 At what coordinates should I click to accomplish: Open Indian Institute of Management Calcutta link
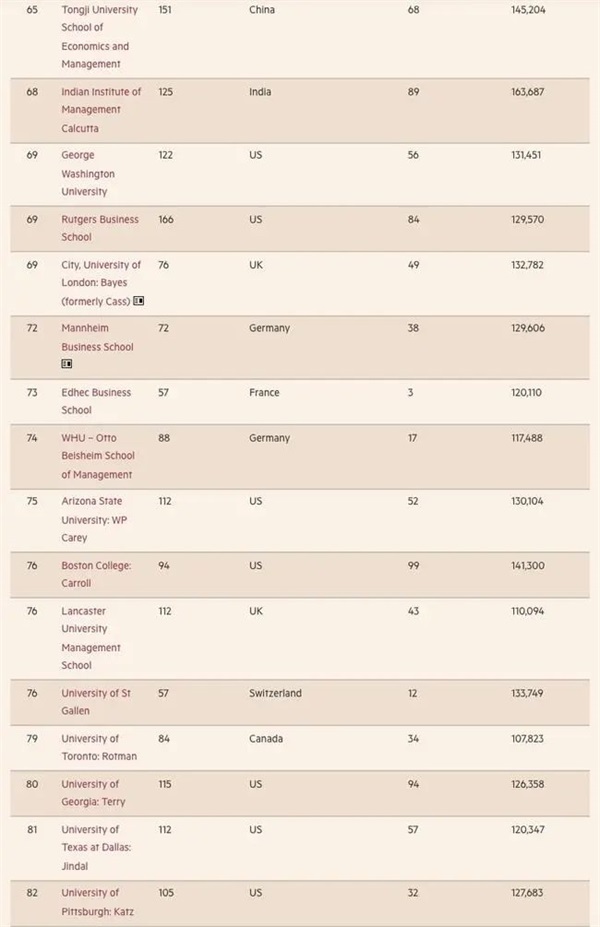pyautogui.click(x=101, y=110)
